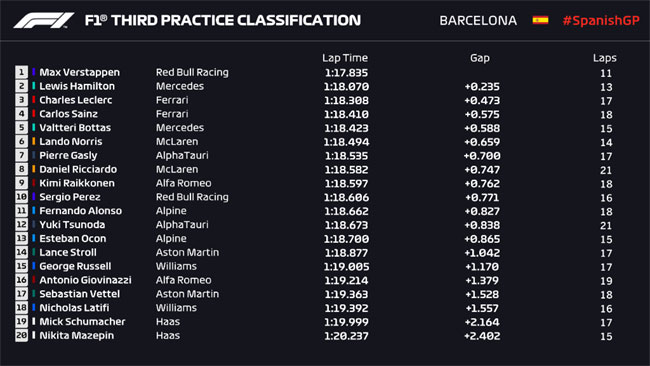Image resolution: width=650 pixels, height=366 pixels.
Task: Click Red Bull Racing team for Sergio Perez
Action: tap(192, 197)
